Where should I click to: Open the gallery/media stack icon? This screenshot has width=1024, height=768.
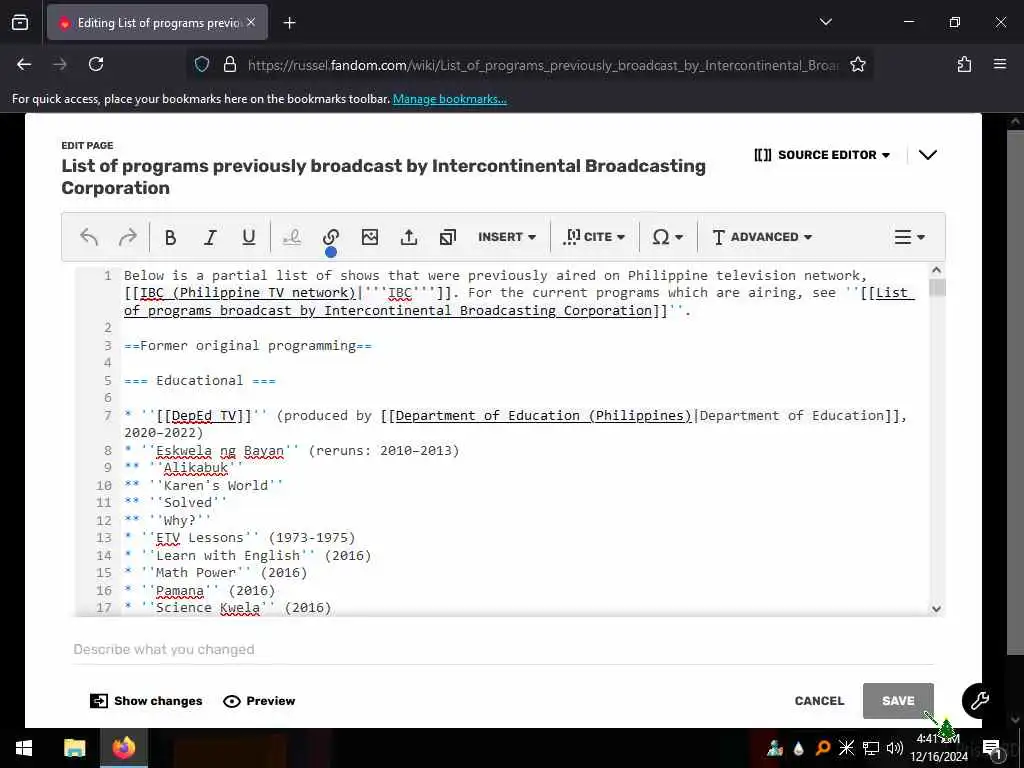coord(447,237)
